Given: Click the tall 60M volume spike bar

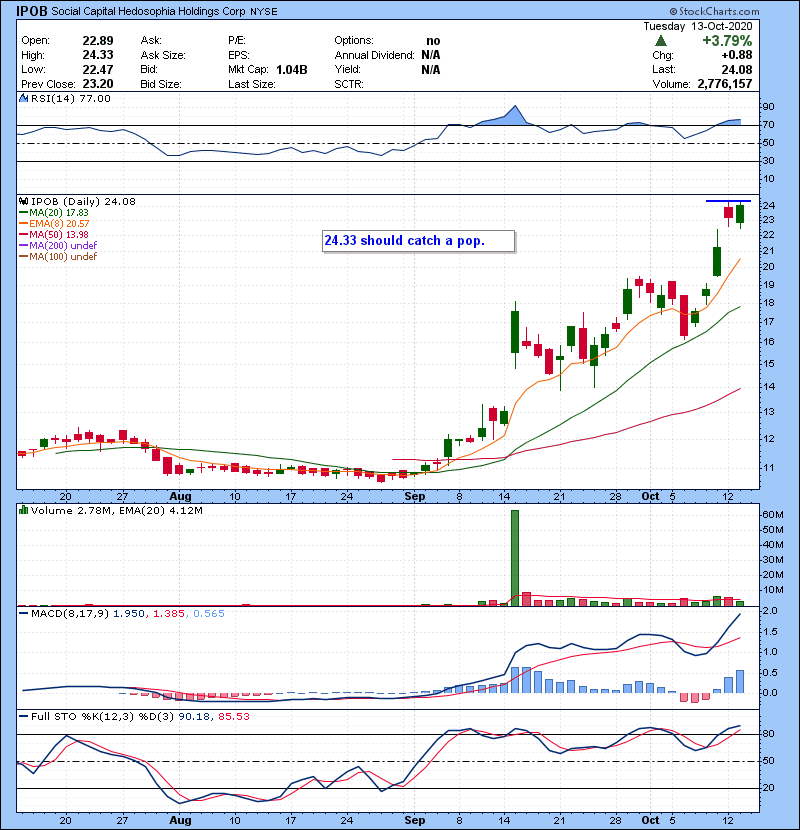Looking at the screenshot, I should 515,557.
